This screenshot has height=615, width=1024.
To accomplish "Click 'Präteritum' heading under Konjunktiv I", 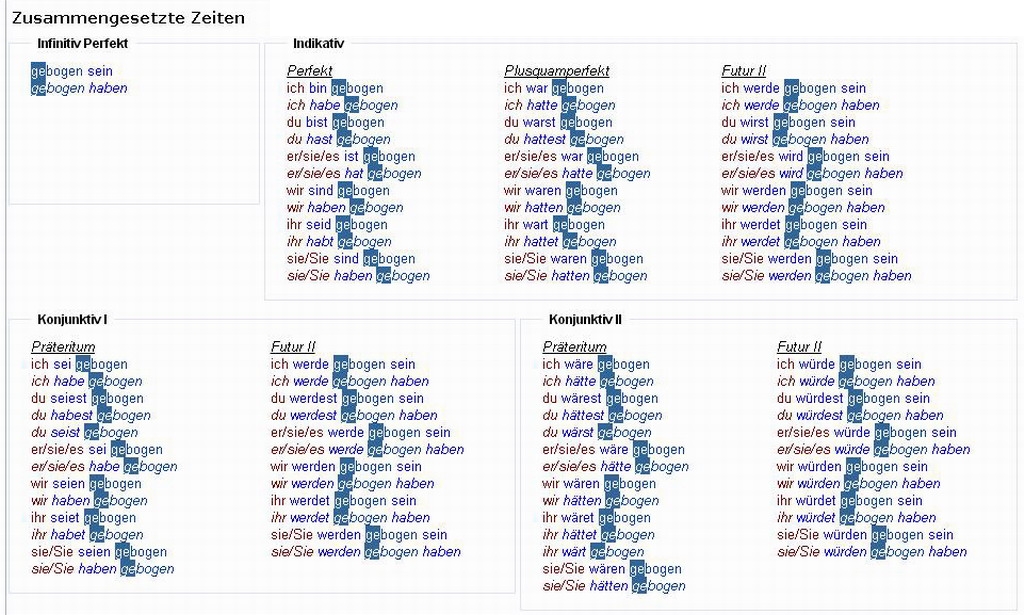I will pos(63,347).
